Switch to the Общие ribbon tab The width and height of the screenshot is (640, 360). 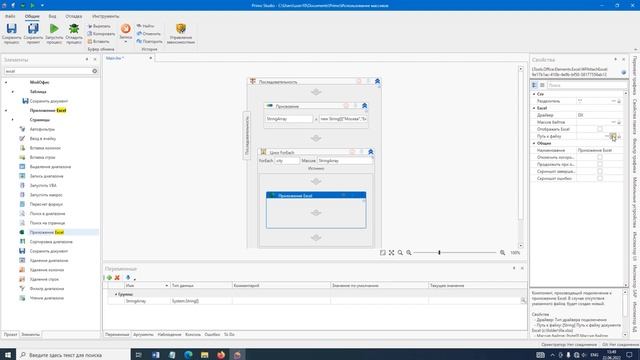point(32,16)
